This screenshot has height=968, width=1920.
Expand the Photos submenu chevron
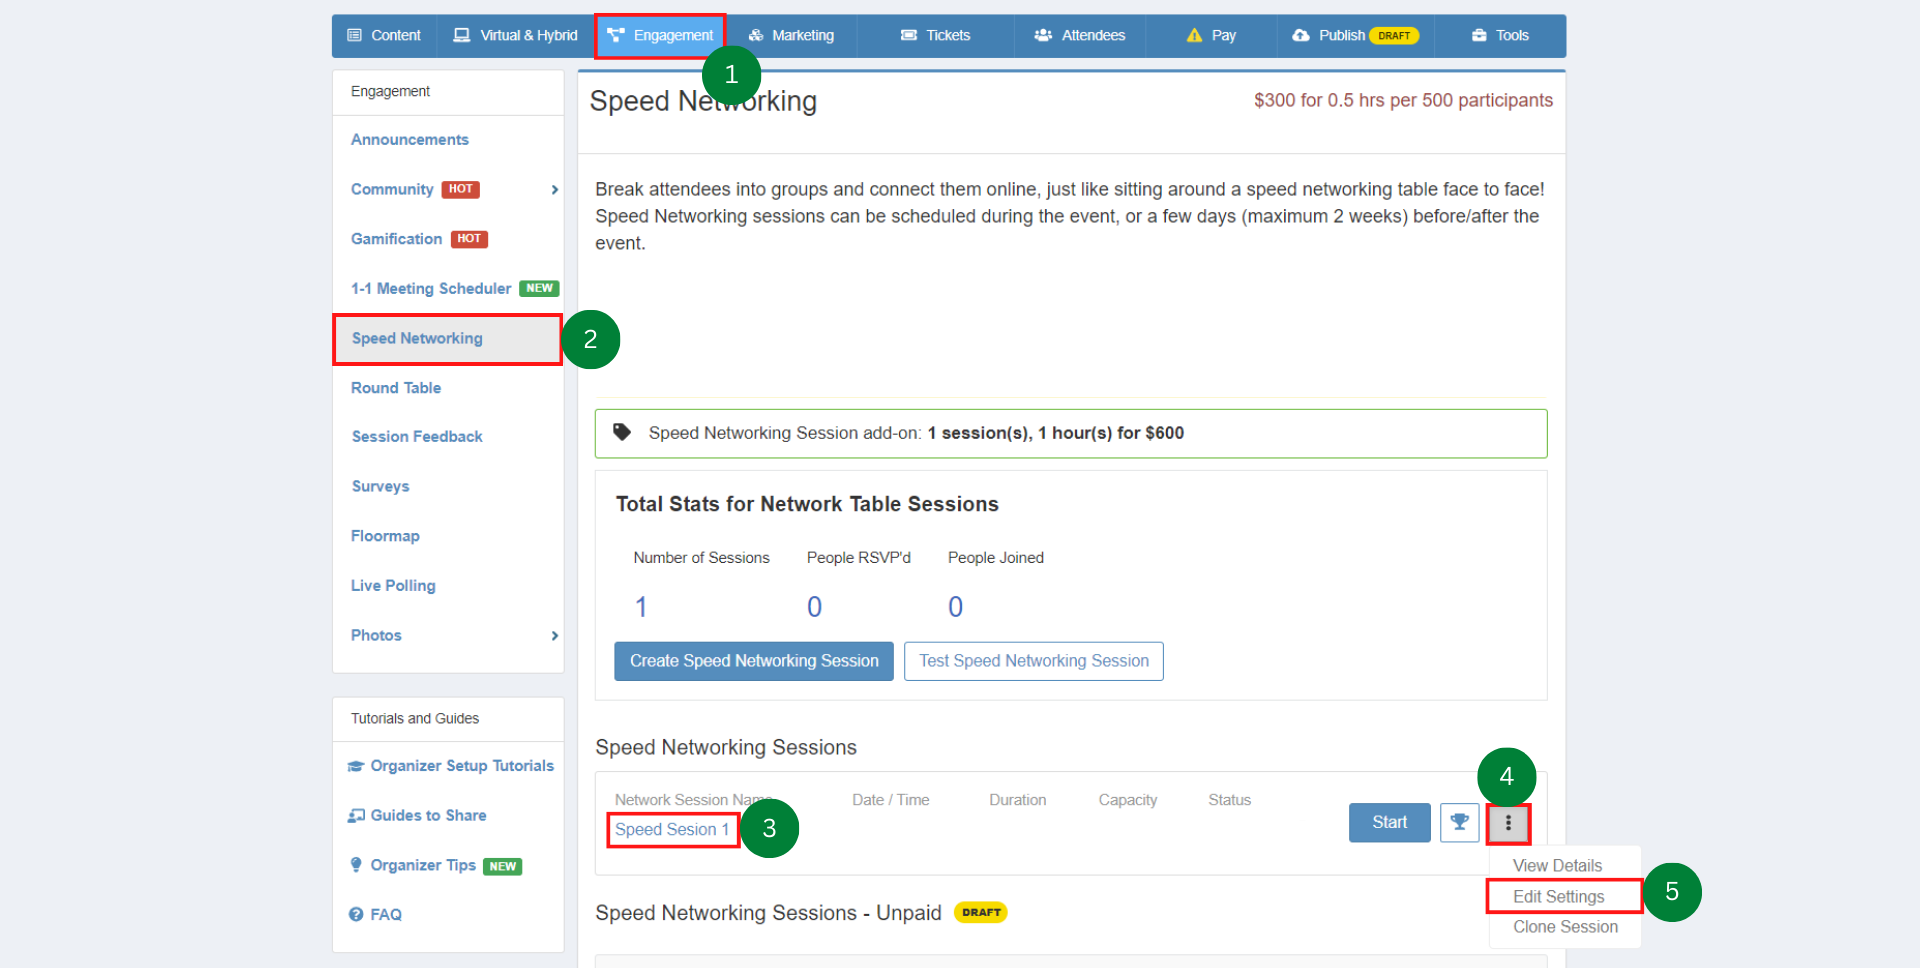coord(554,635)
